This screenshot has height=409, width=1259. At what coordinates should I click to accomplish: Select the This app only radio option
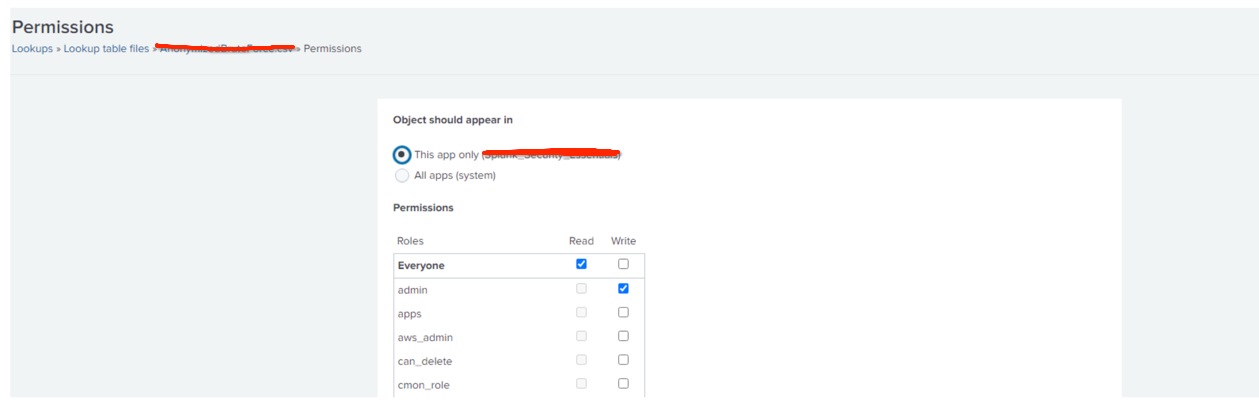click(402, 155)
